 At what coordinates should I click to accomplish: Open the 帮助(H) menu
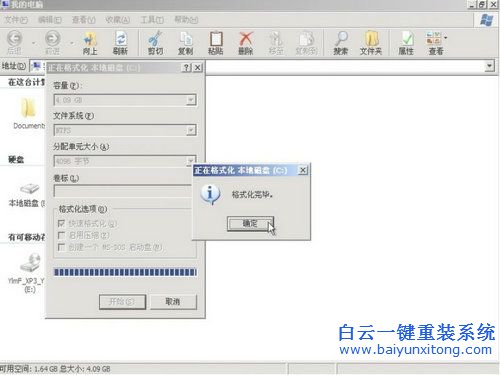point(186,20)
